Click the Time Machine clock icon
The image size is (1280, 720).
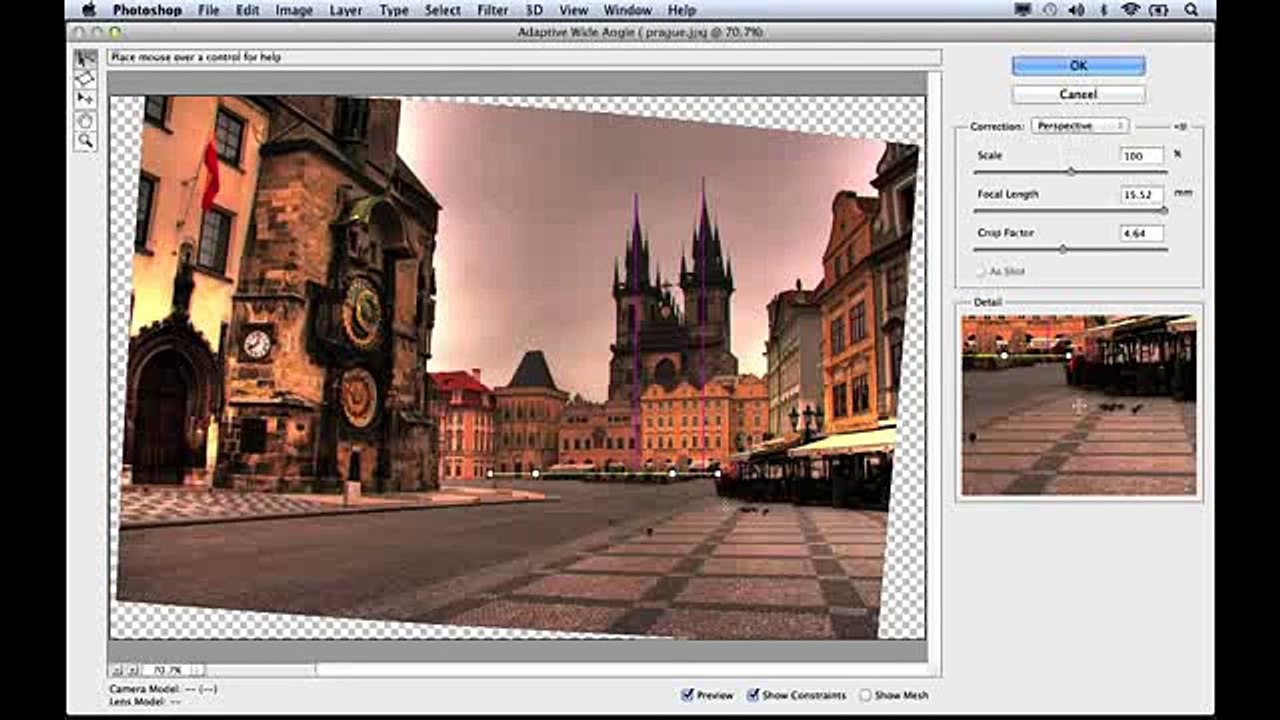click(x=1050, y=10)
